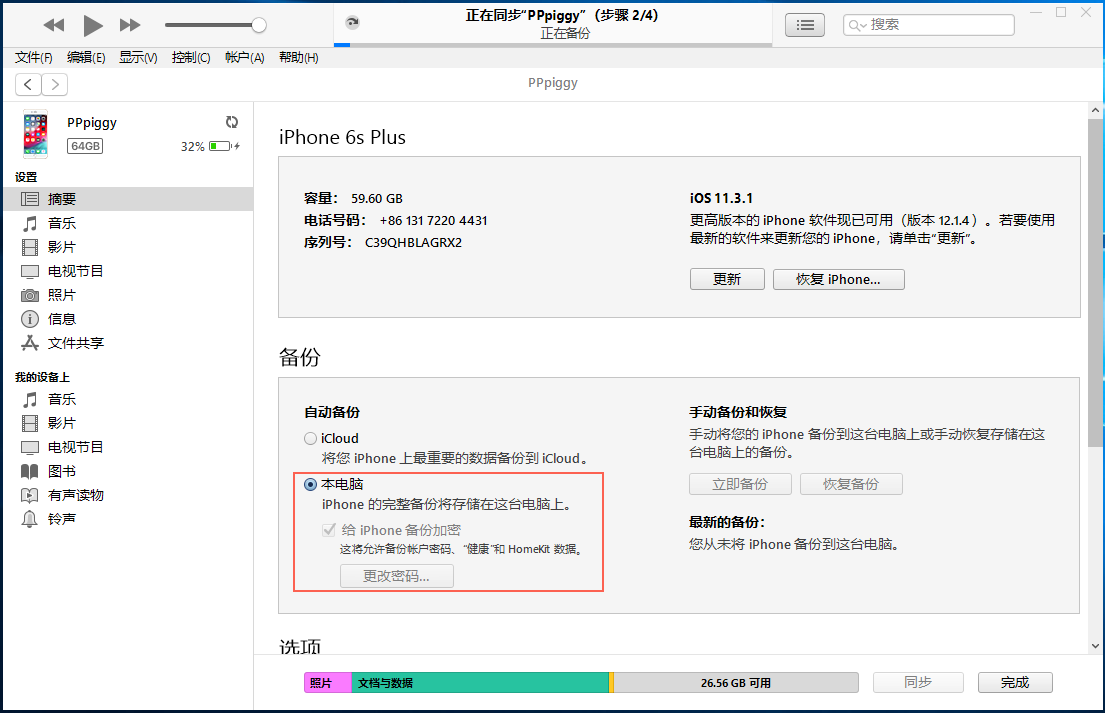Click the iOS 11.3.1 version text

click(721, 198)
